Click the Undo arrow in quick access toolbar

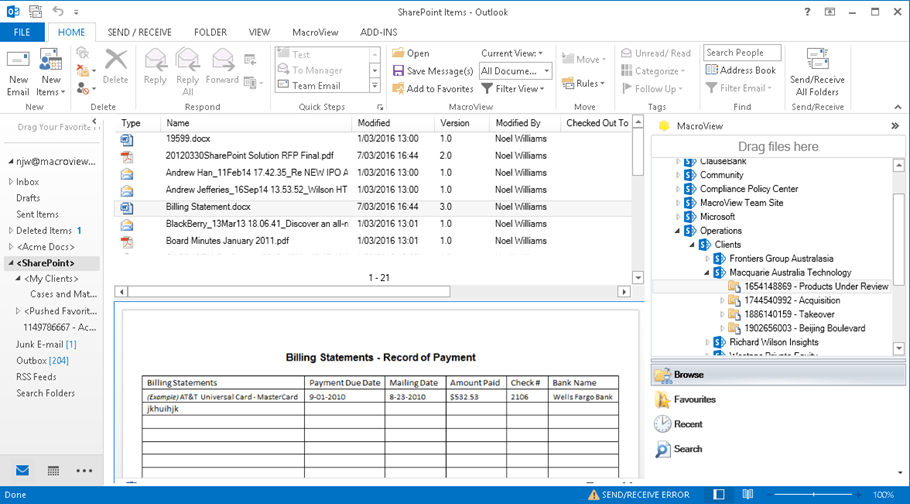tap(57, 11)
